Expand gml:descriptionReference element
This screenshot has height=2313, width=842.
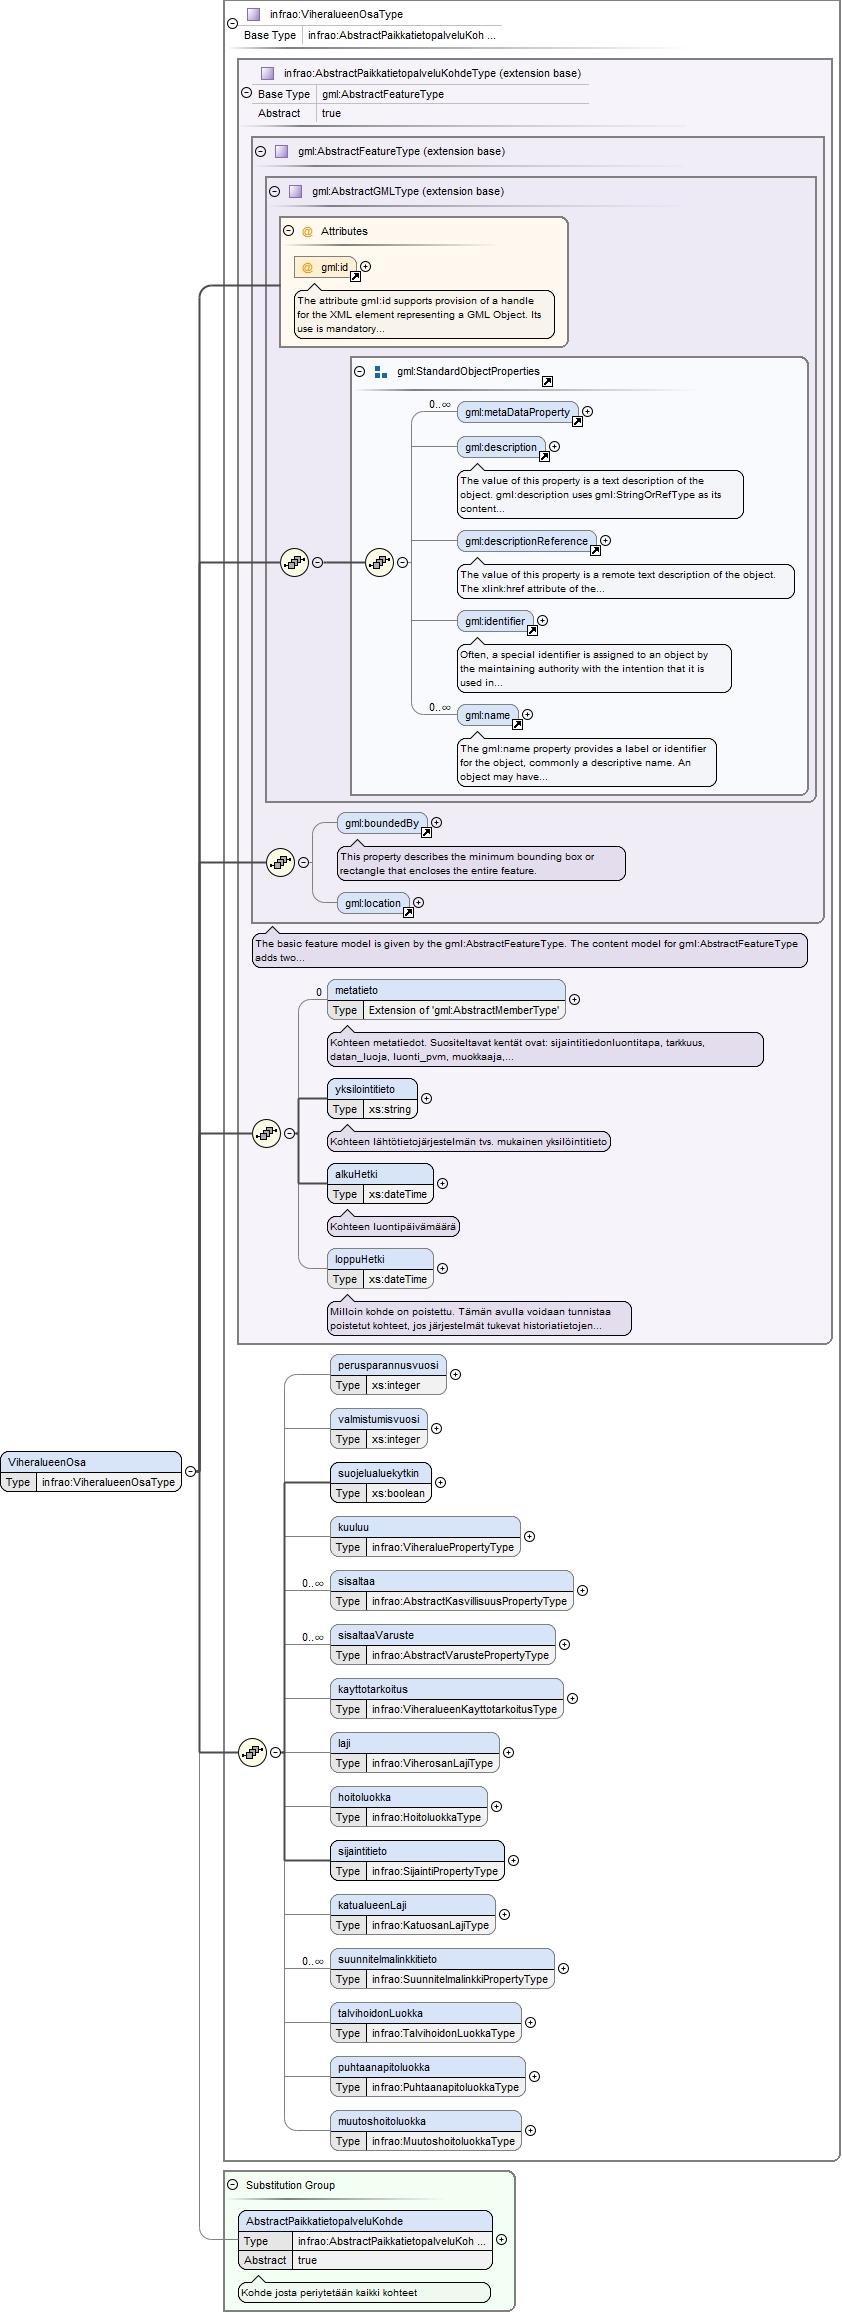(605, 540)
